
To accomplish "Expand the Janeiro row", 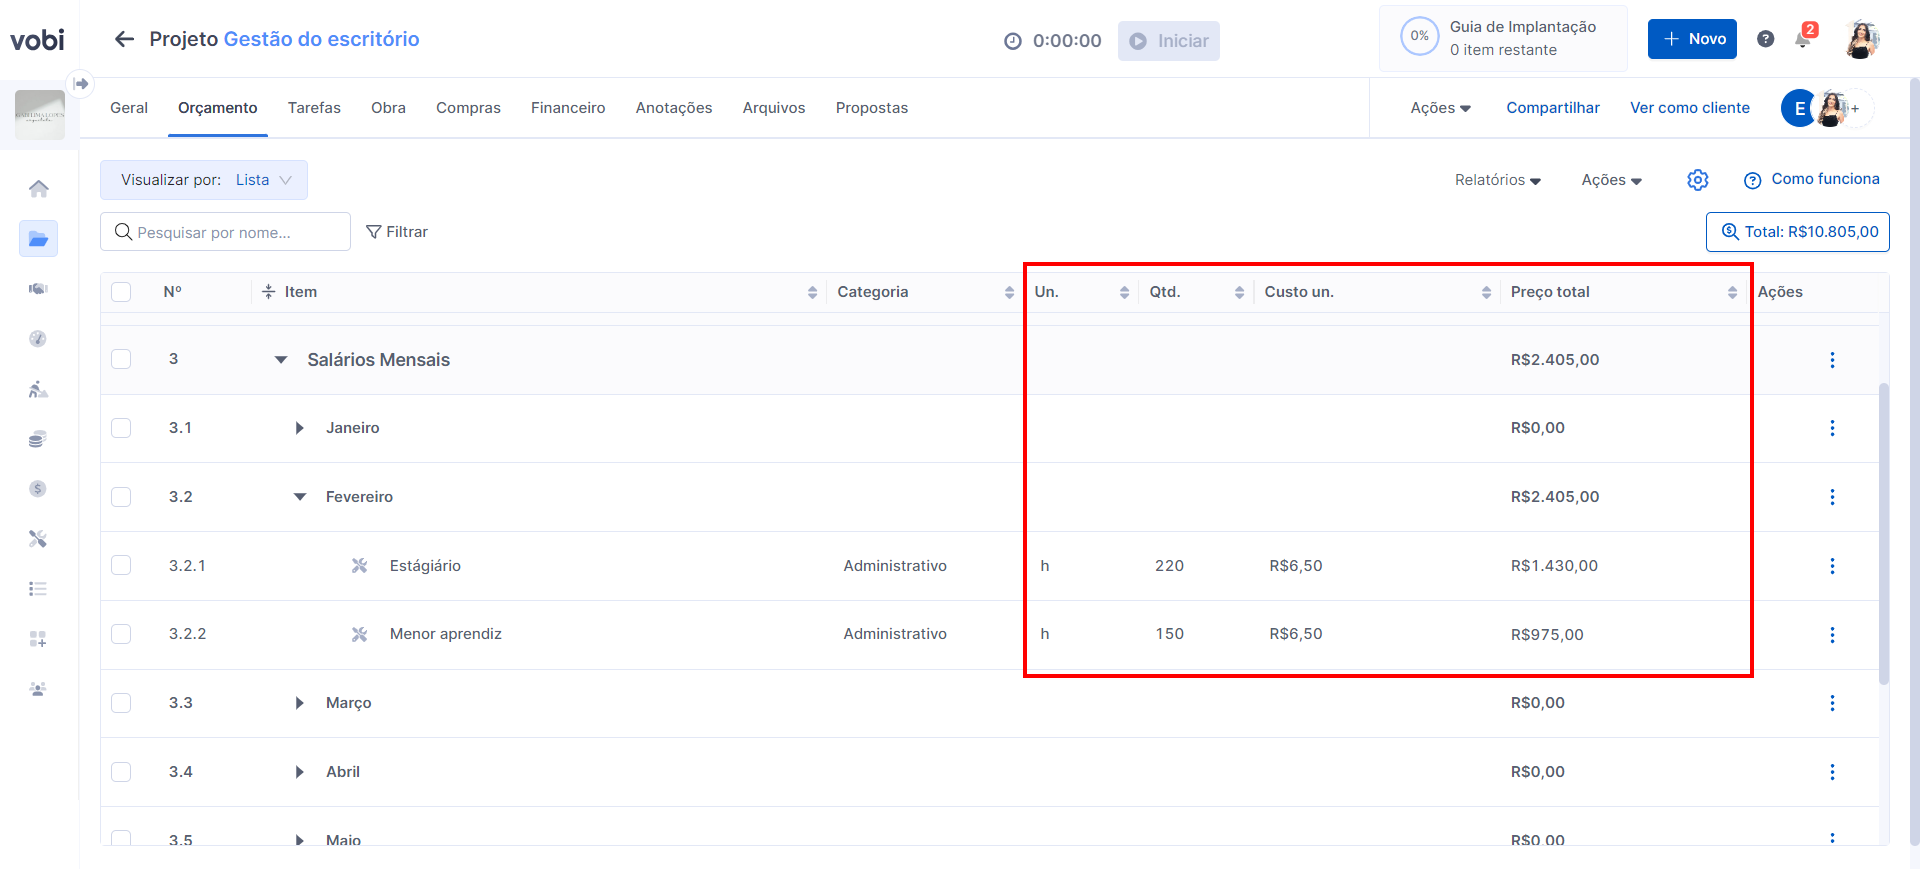I will (x=299, y=428).
